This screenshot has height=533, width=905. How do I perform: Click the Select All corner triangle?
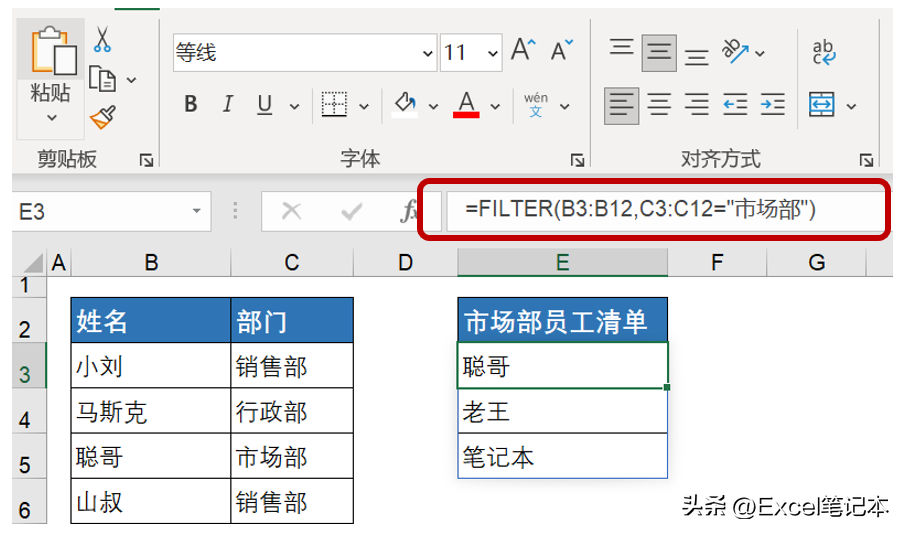(33, 263)
